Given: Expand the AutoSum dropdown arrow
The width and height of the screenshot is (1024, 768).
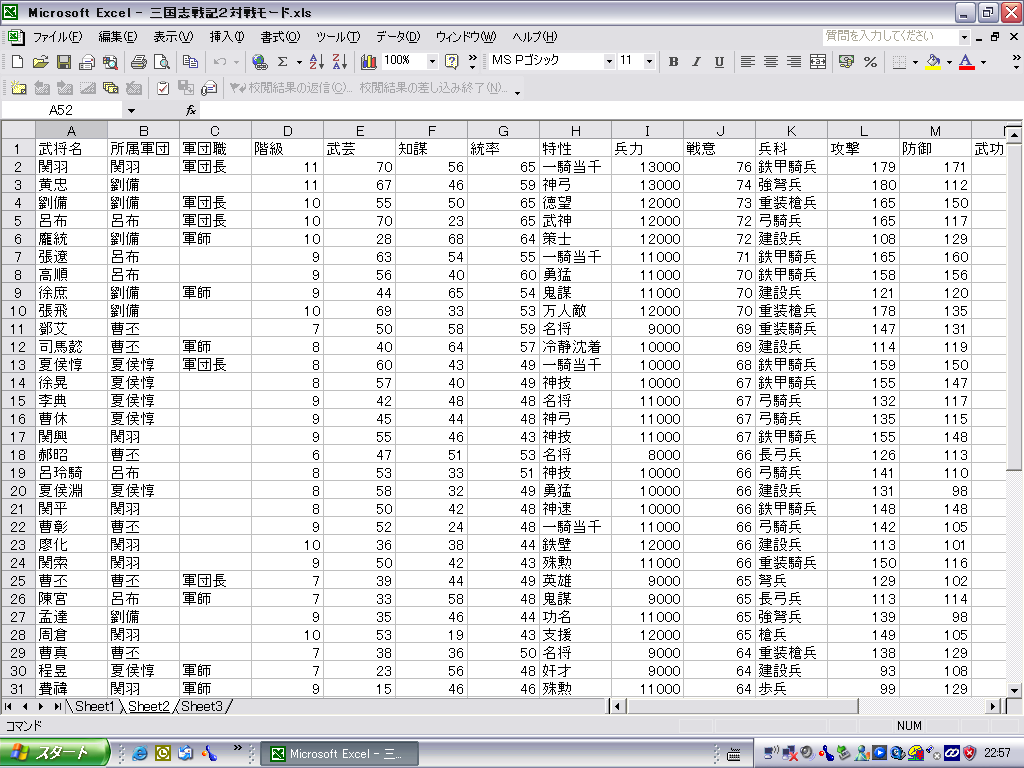Looking at the screenshot, I should click(x=299, y=62).
